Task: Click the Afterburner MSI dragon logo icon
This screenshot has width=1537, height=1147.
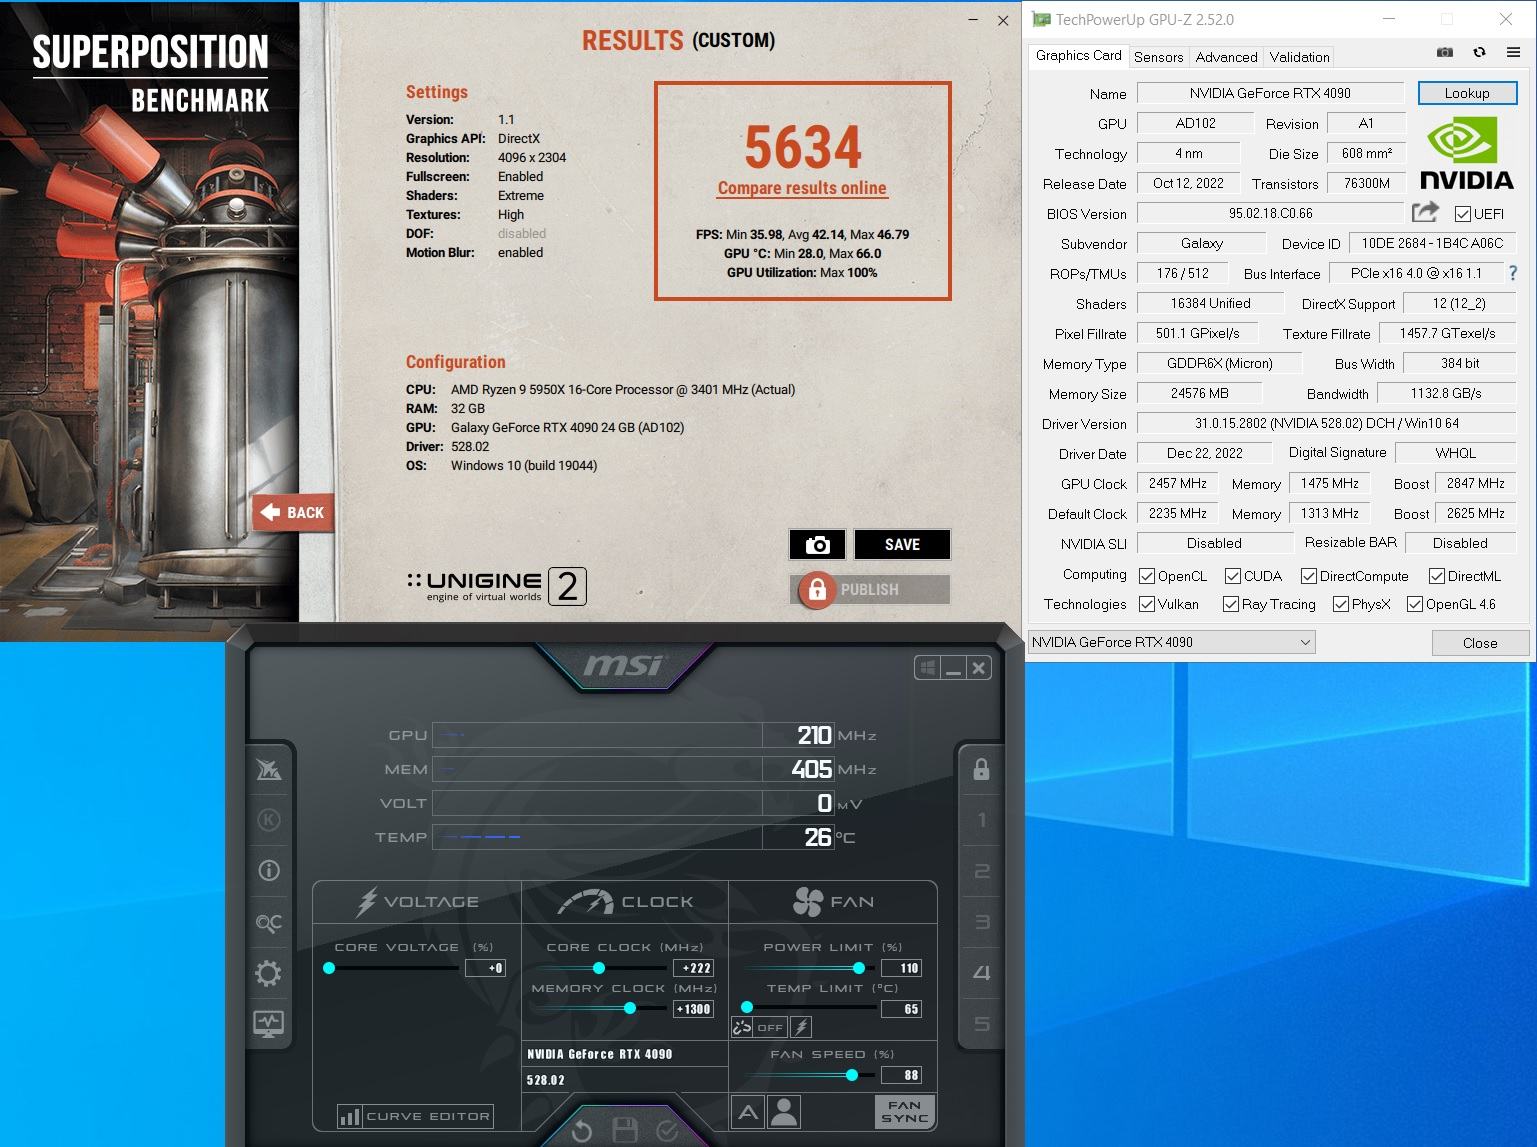Action: 269,769
